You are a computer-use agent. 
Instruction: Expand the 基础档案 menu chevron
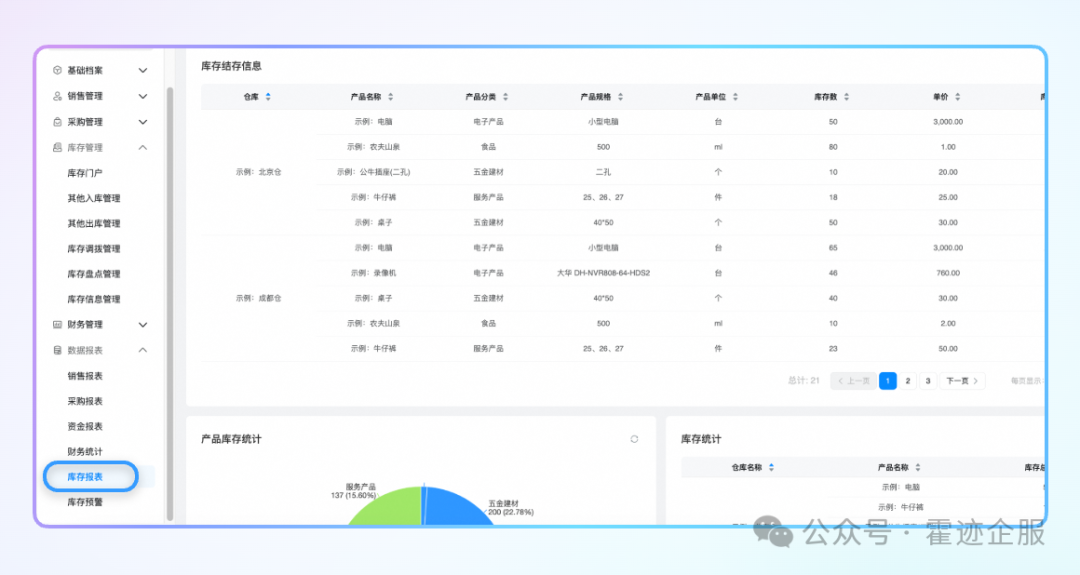143,70
